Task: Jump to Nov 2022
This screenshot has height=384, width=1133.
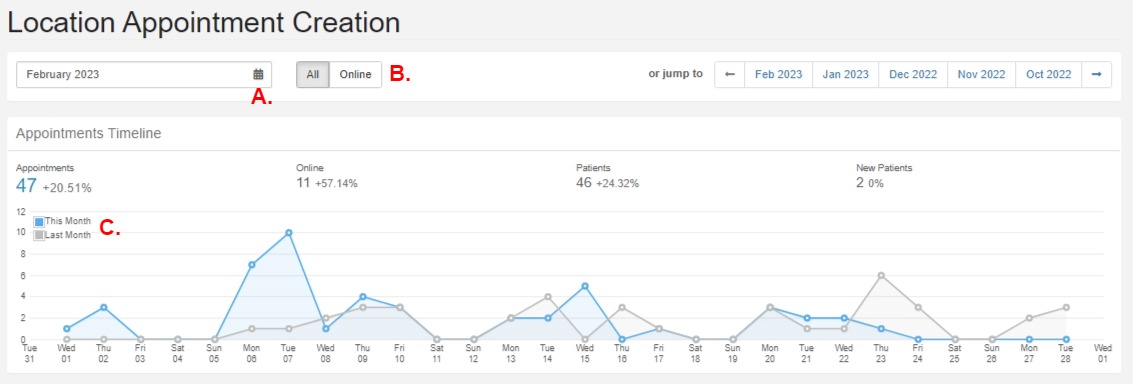Action: [981, 74]
